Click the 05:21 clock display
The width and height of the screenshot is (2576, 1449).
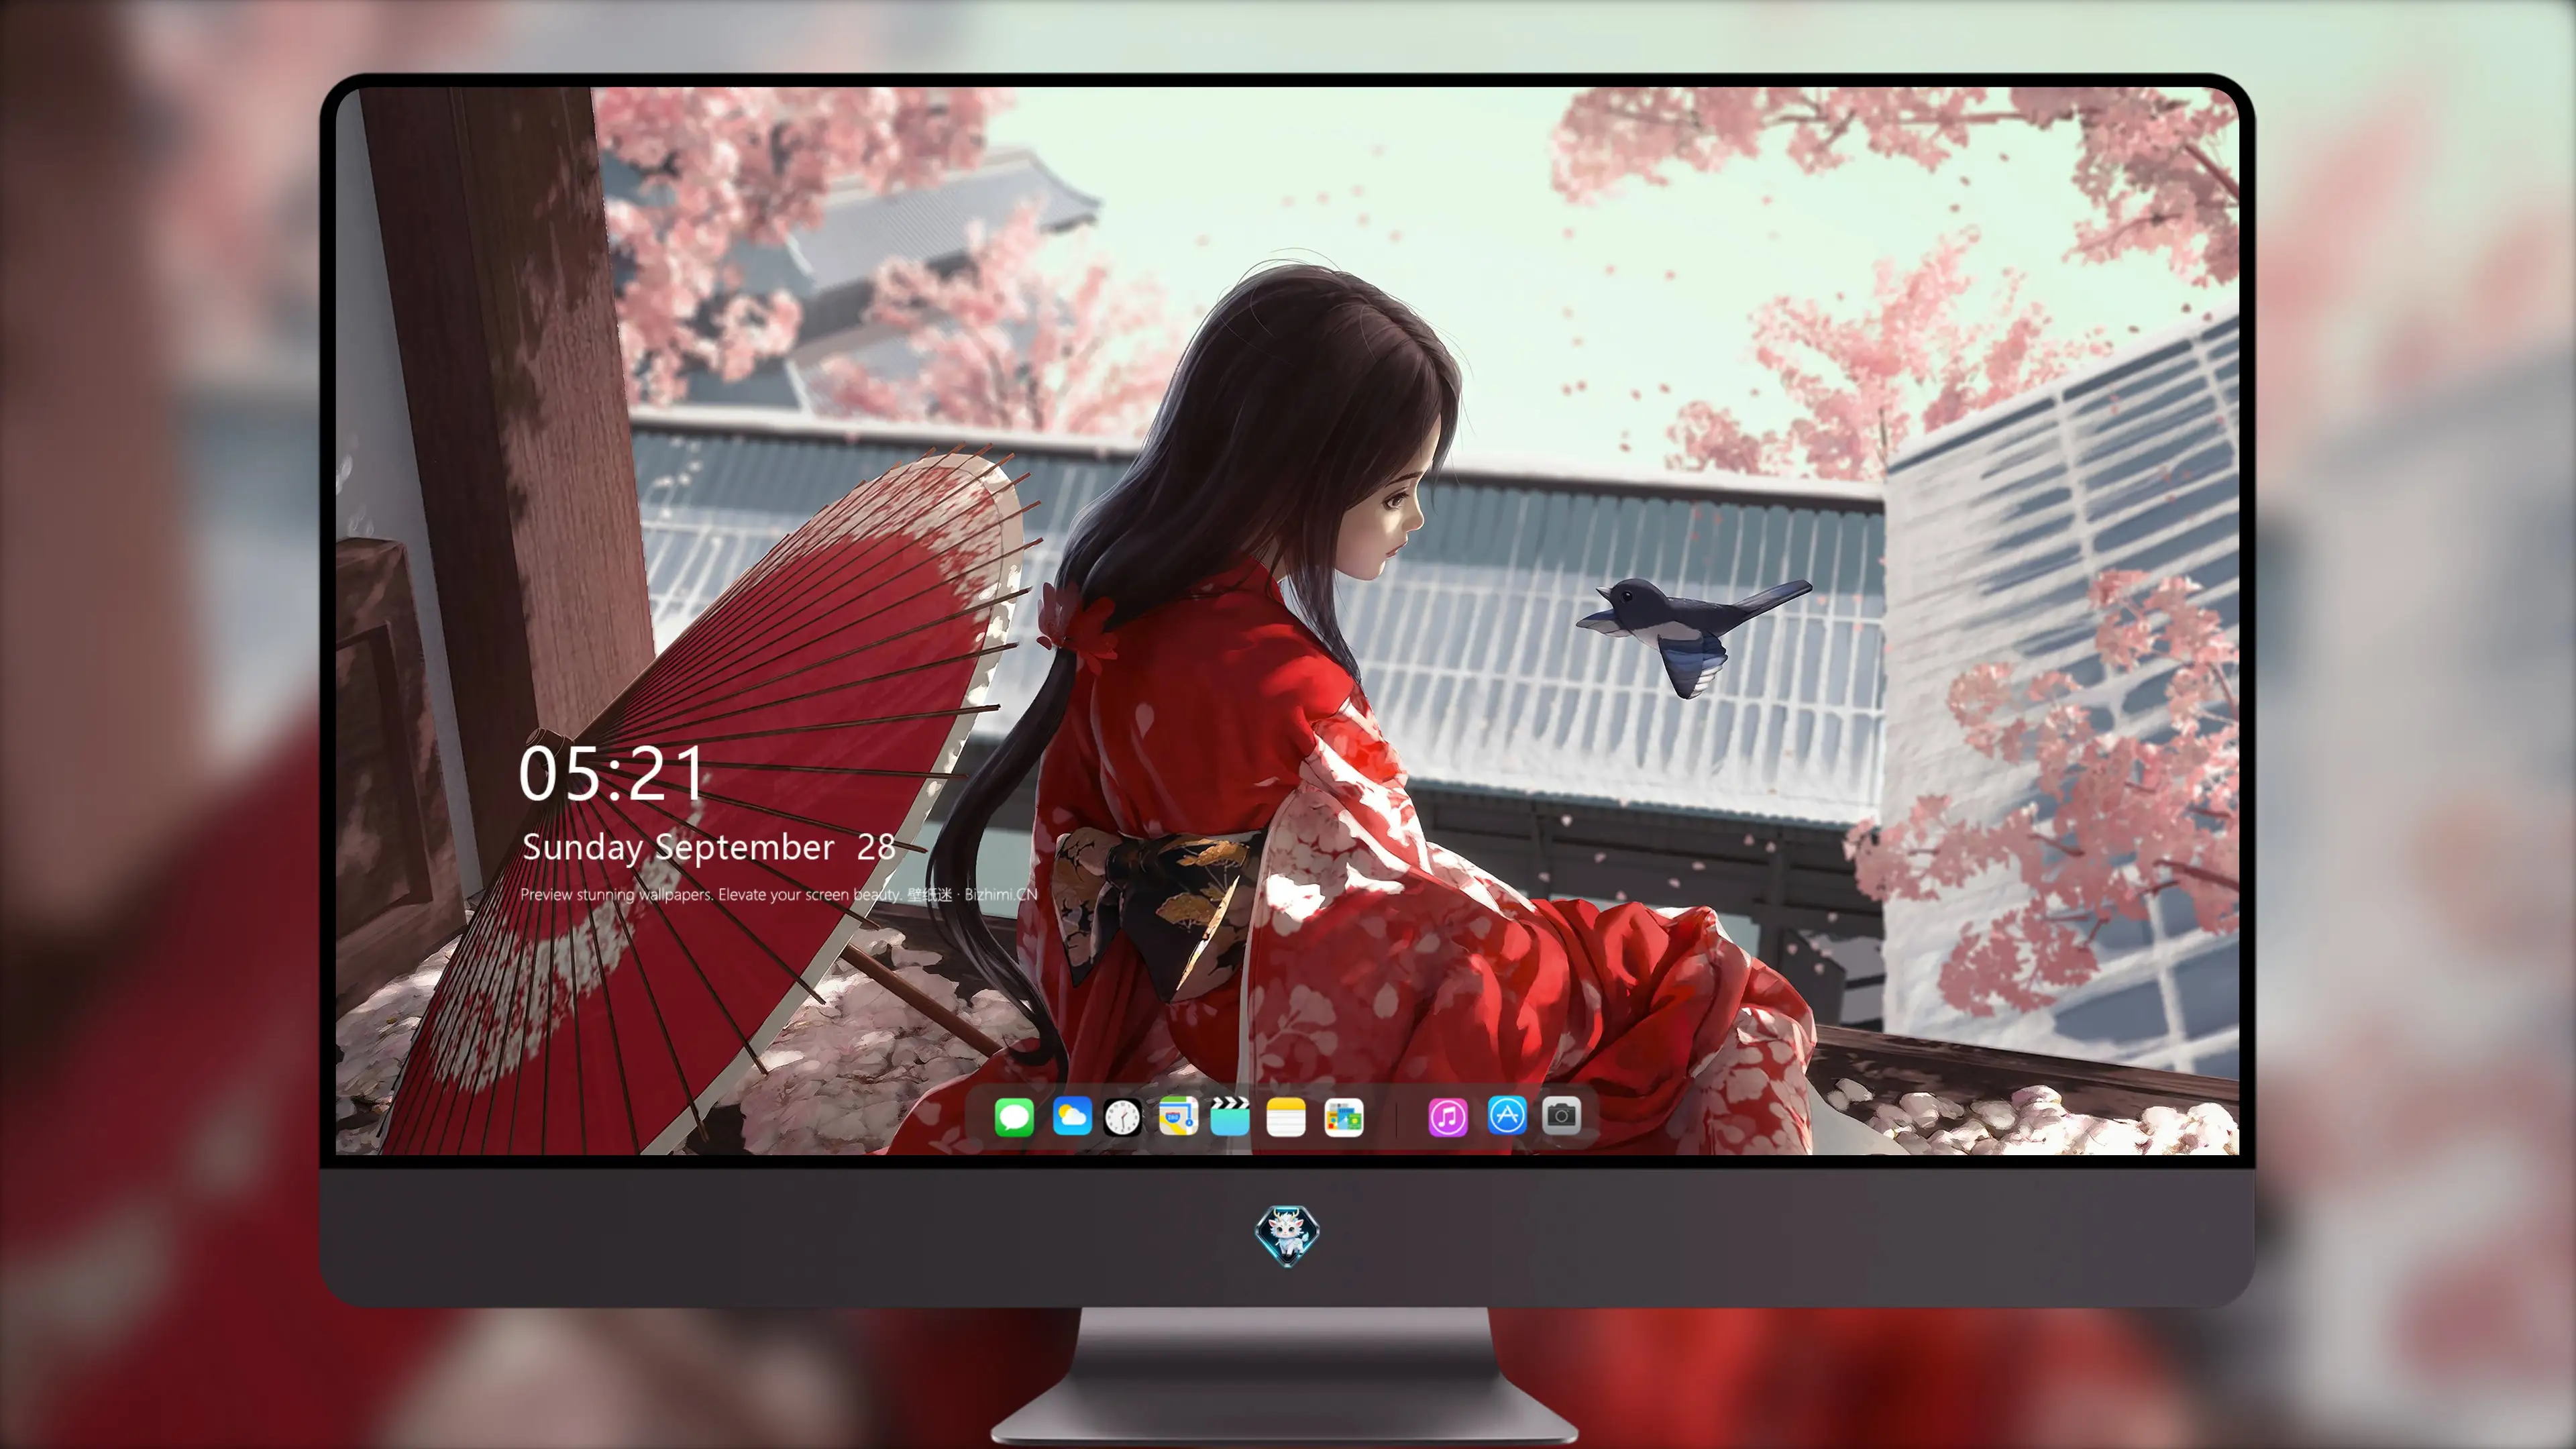tap(612, 774)
